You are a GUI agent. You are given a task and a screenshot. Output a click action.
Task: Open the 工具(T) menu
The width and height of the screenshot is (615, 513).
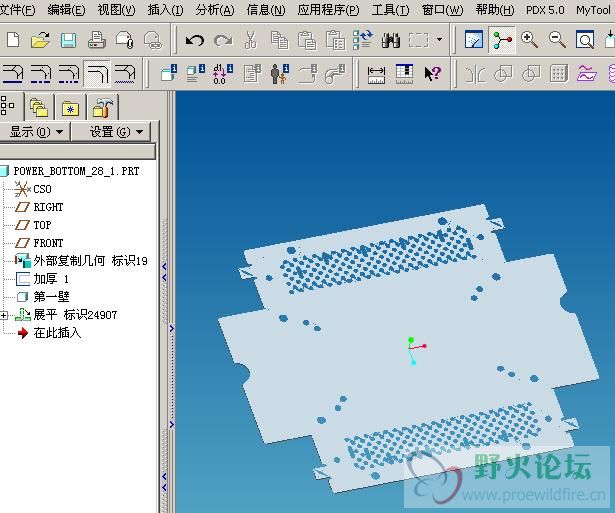pos(390,9)
